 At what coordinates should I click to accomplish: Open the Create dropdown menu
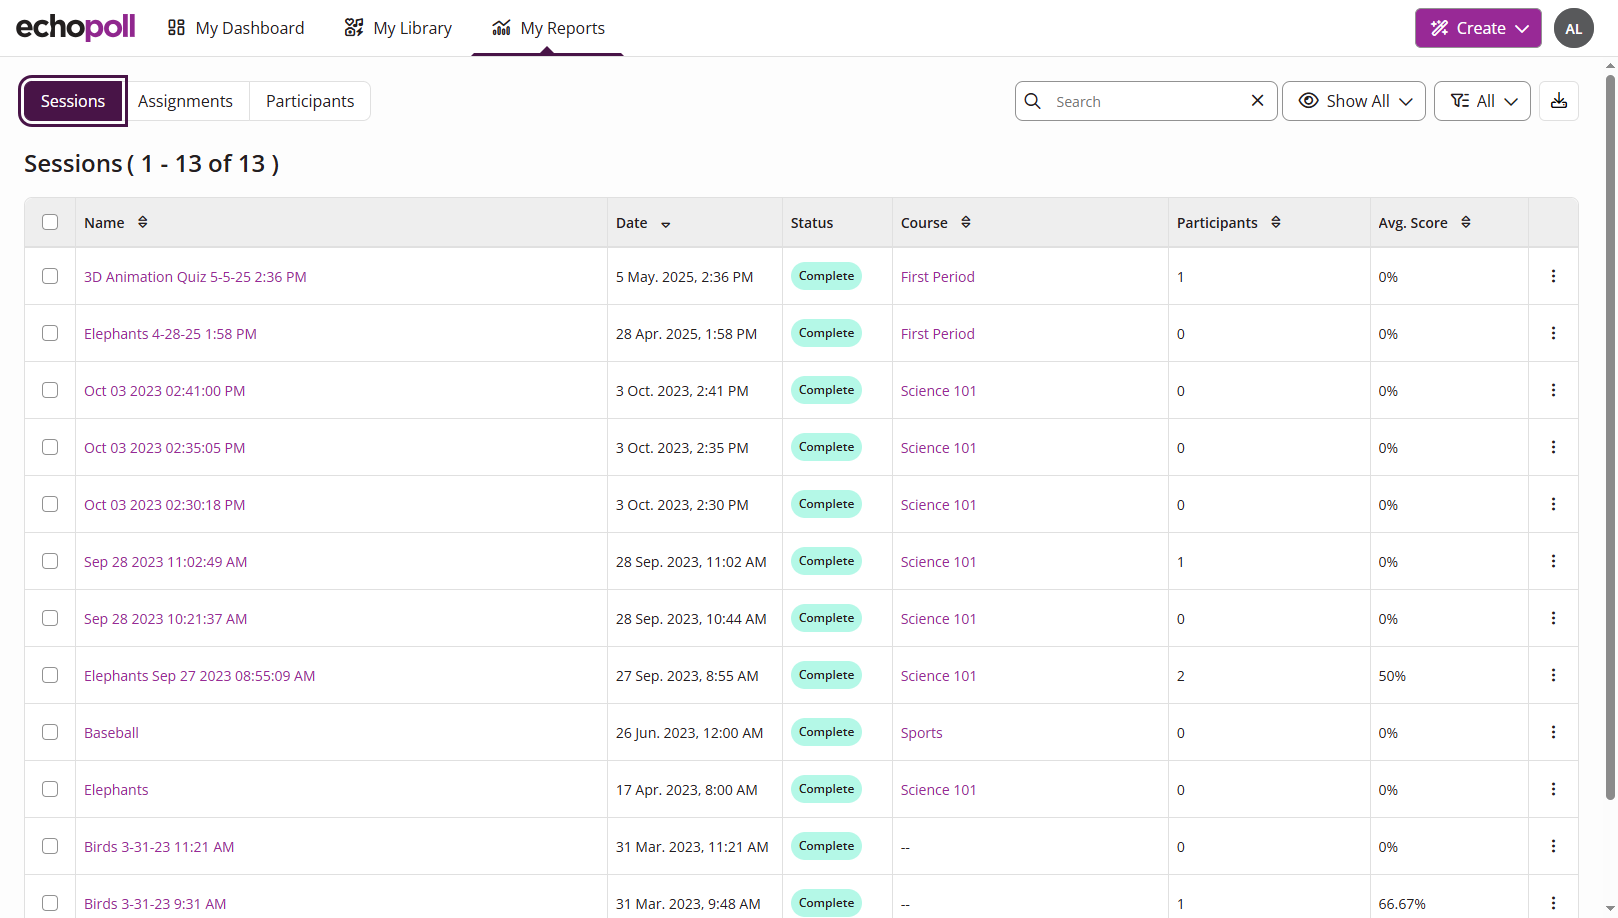click(x=1478, y=28)
